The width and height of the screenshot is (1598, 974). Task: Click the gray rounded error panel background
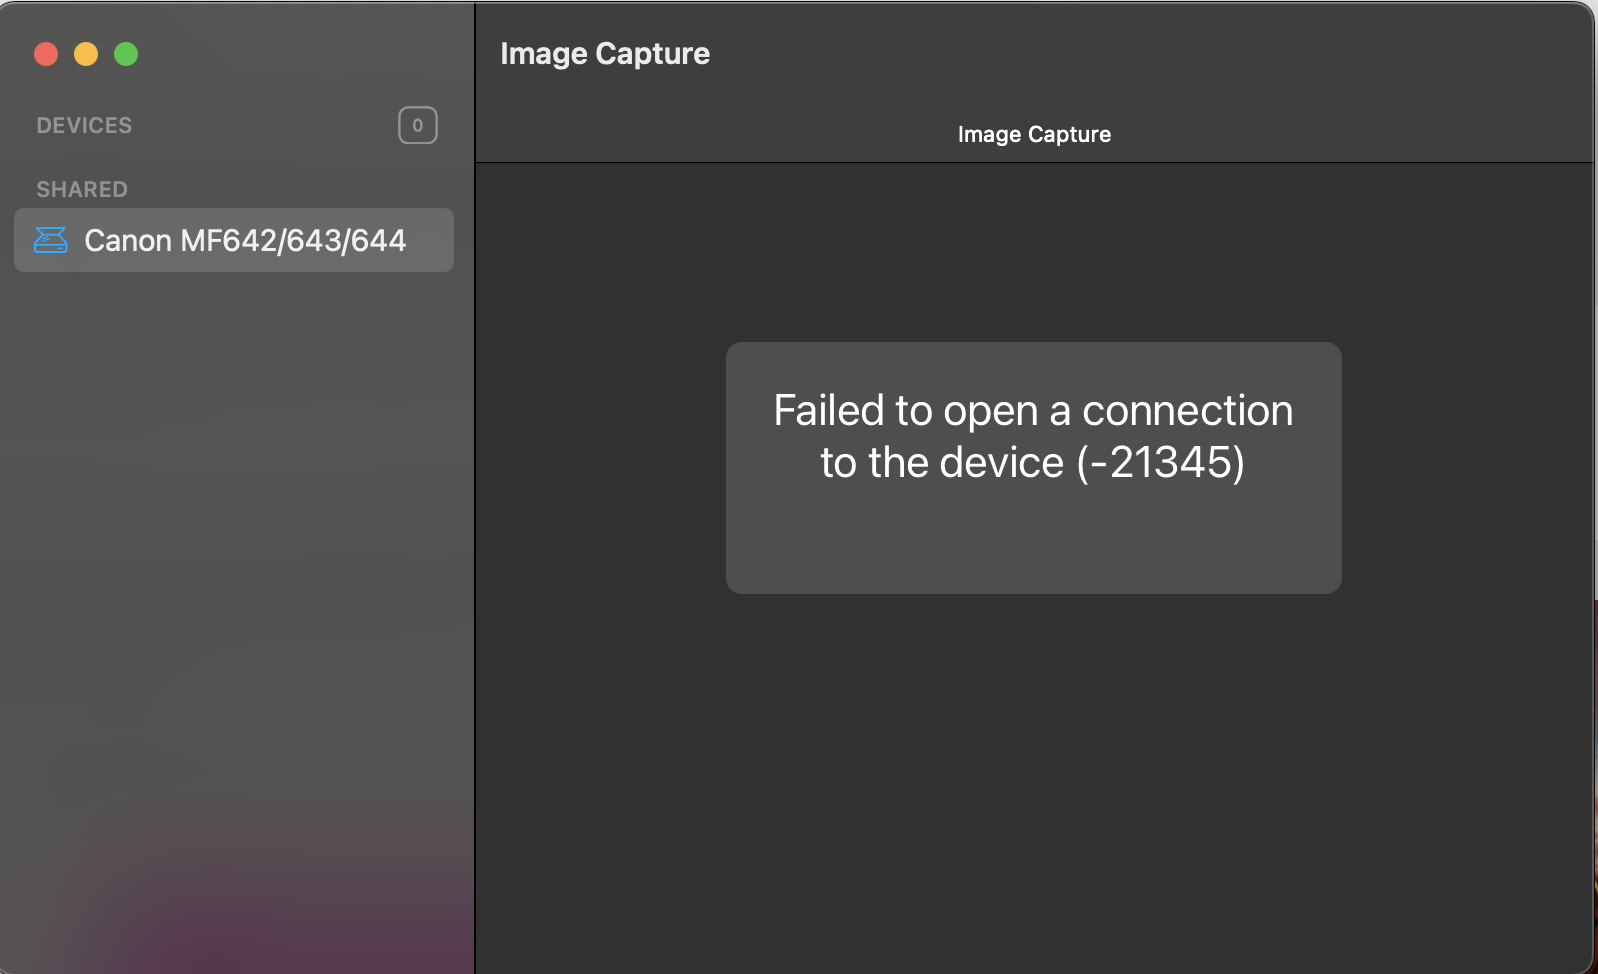(x=1032, y=550)
